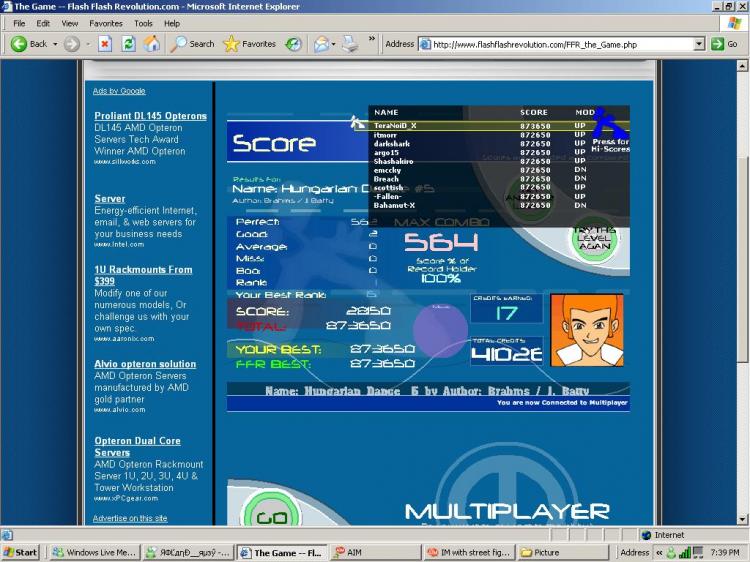750x562 pixels.
Task: Open Favorites star panel
Action: coord(251,44)
